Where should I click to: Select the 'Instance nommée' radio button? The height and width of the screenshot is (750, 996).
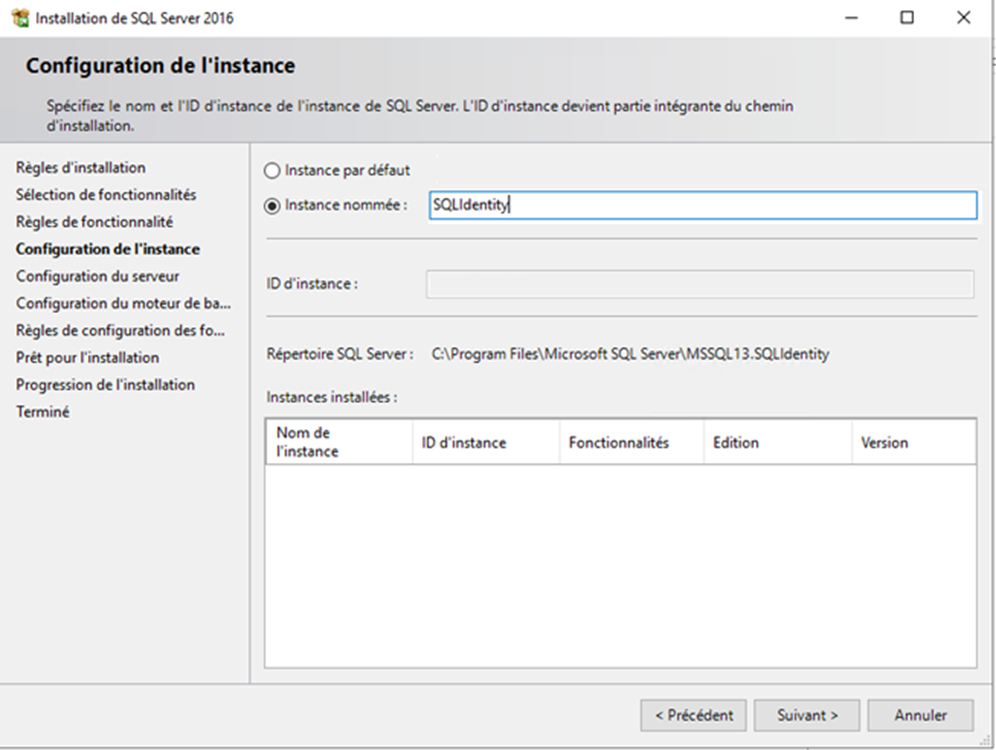[x=272, y=205]
